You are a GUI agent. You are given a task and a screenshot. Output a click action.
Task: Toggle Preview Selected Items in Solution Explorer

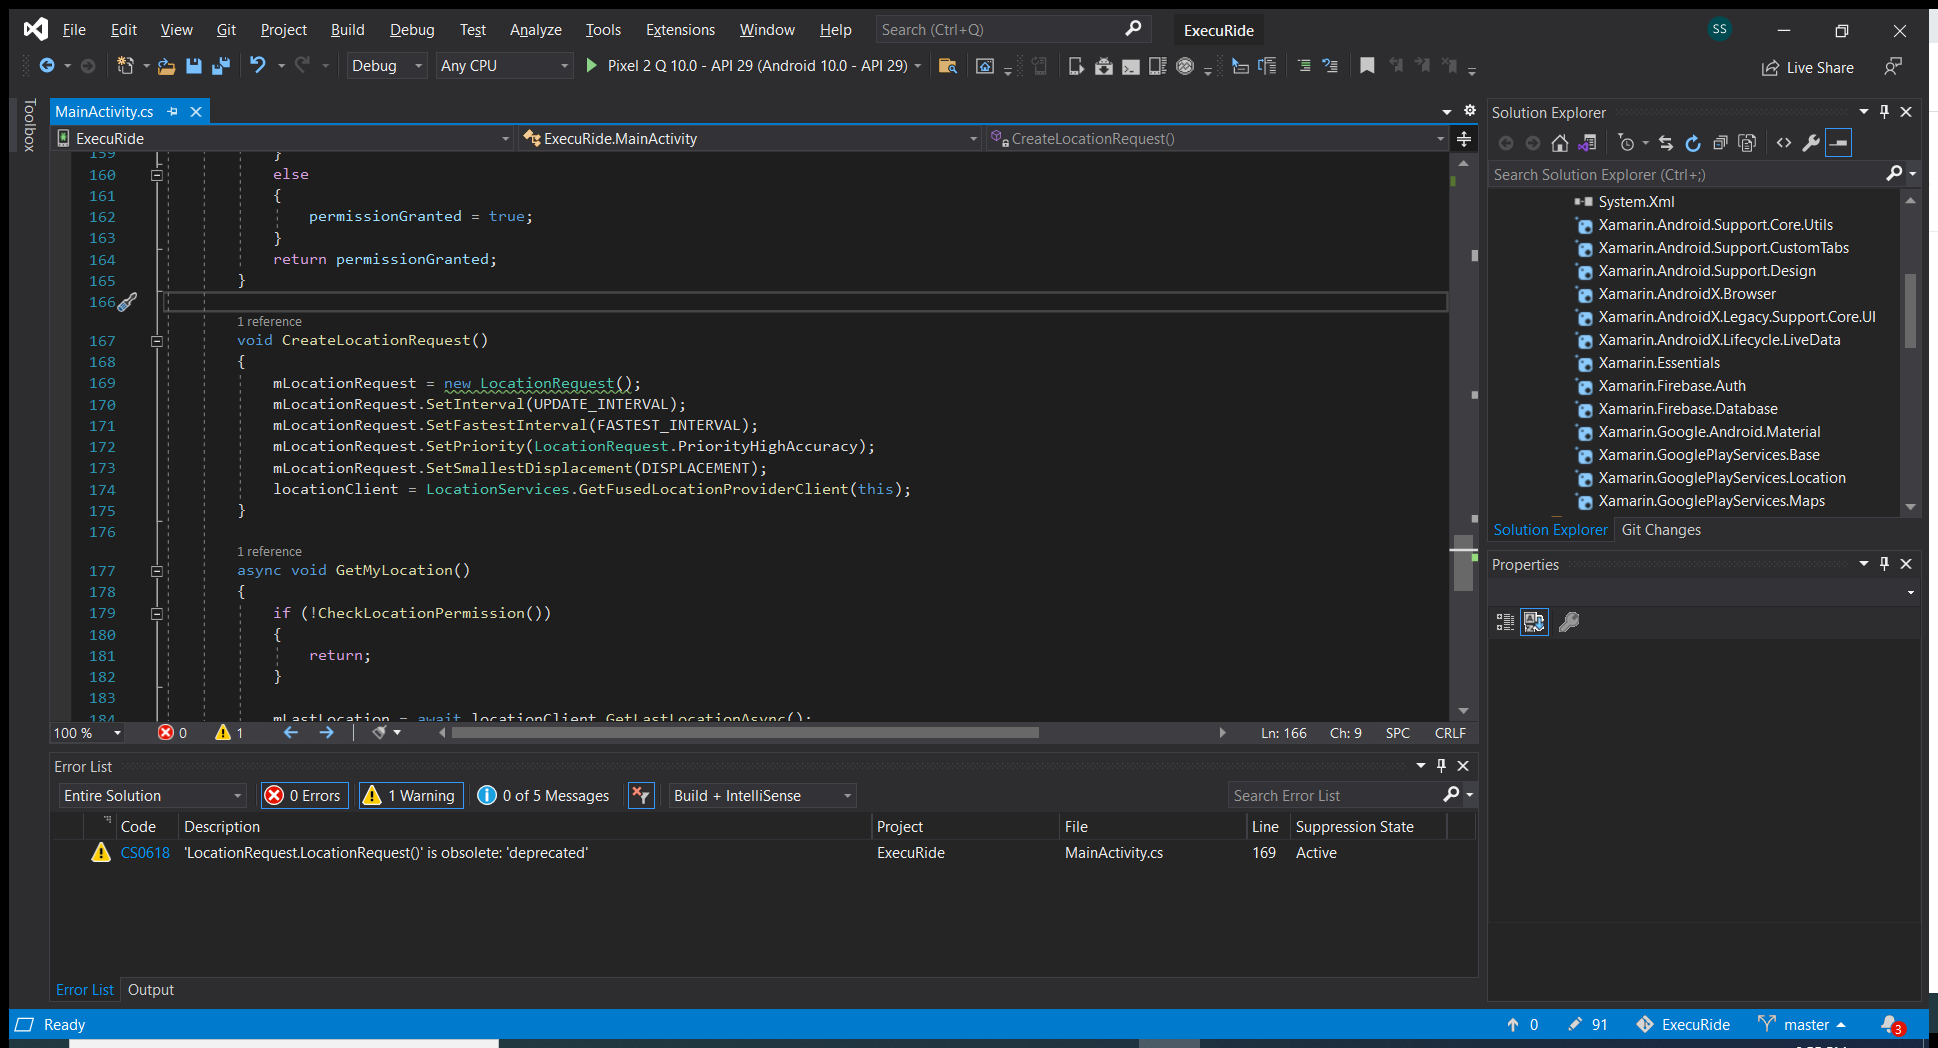1838,143
